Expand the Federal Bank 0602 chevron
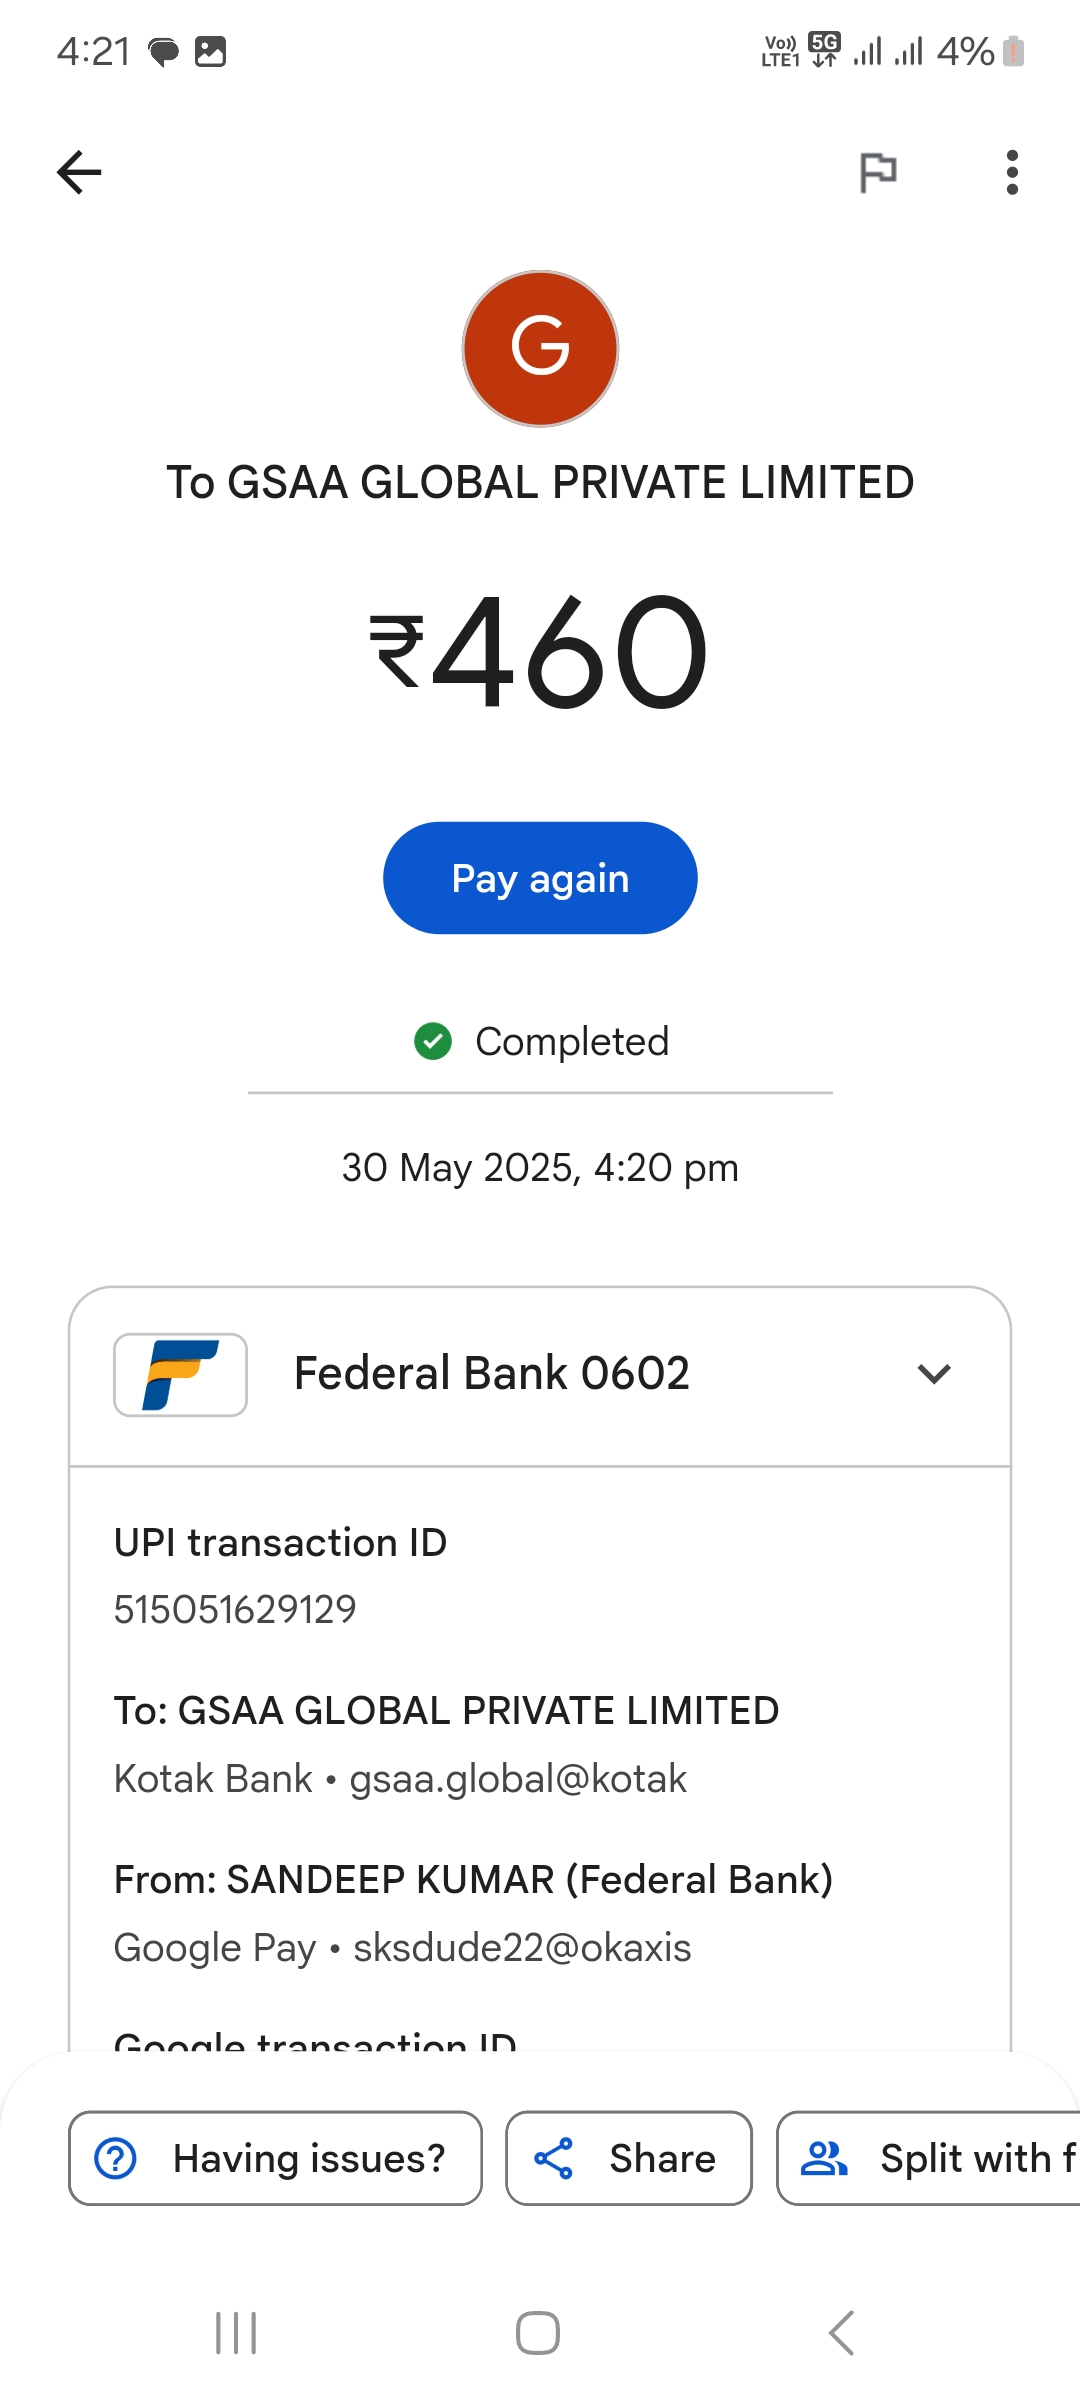The width and height of the screenshot is (1080, 2400). [934, 1374]
